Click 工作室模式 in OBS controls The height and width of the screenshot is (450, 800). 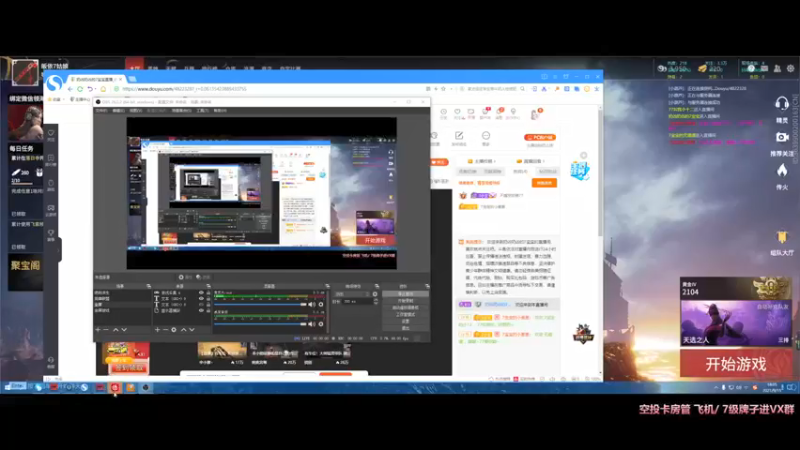click(x=406, y=314)
